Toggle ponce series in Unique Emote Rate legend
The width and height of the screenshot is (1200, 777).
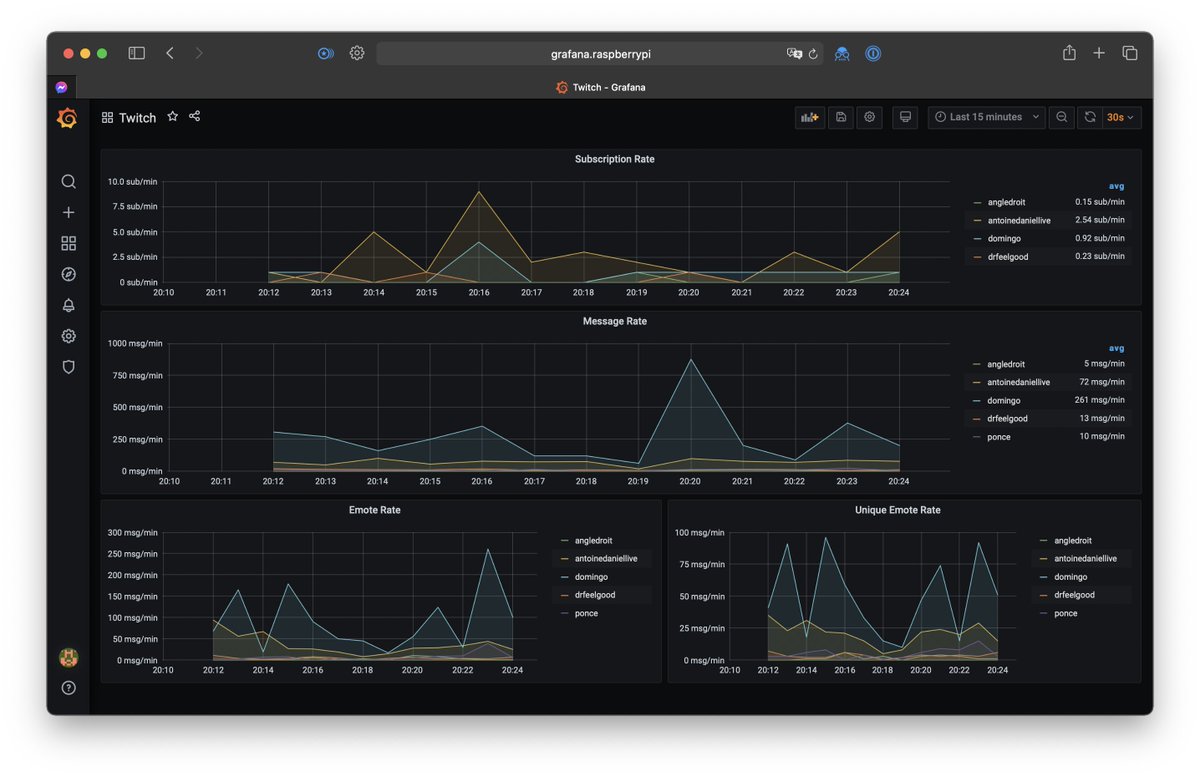tap(1066, 613)
